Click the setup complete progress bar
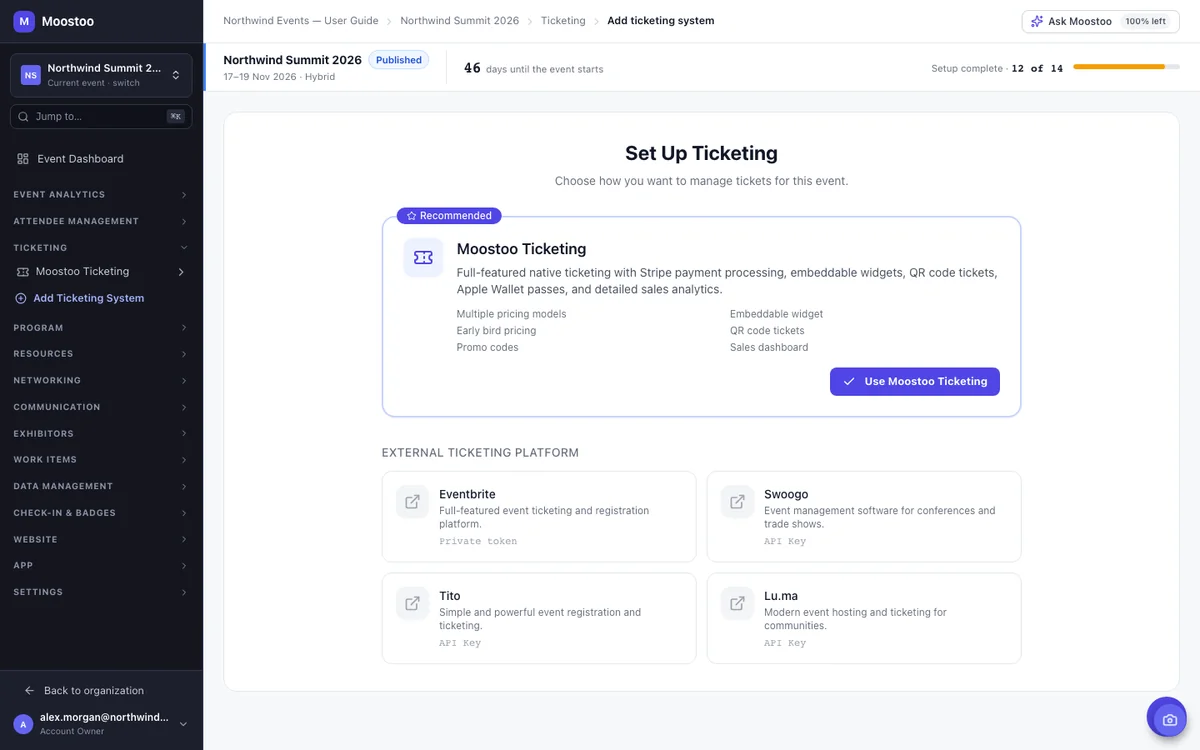Viewport: 1200px width, 750px height. (1125, 67)
